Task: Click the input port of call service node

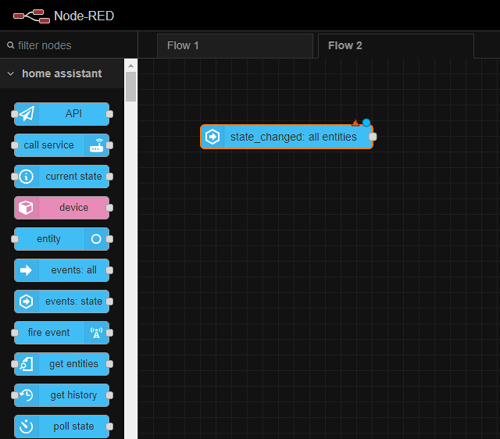Action: (14, 145)
